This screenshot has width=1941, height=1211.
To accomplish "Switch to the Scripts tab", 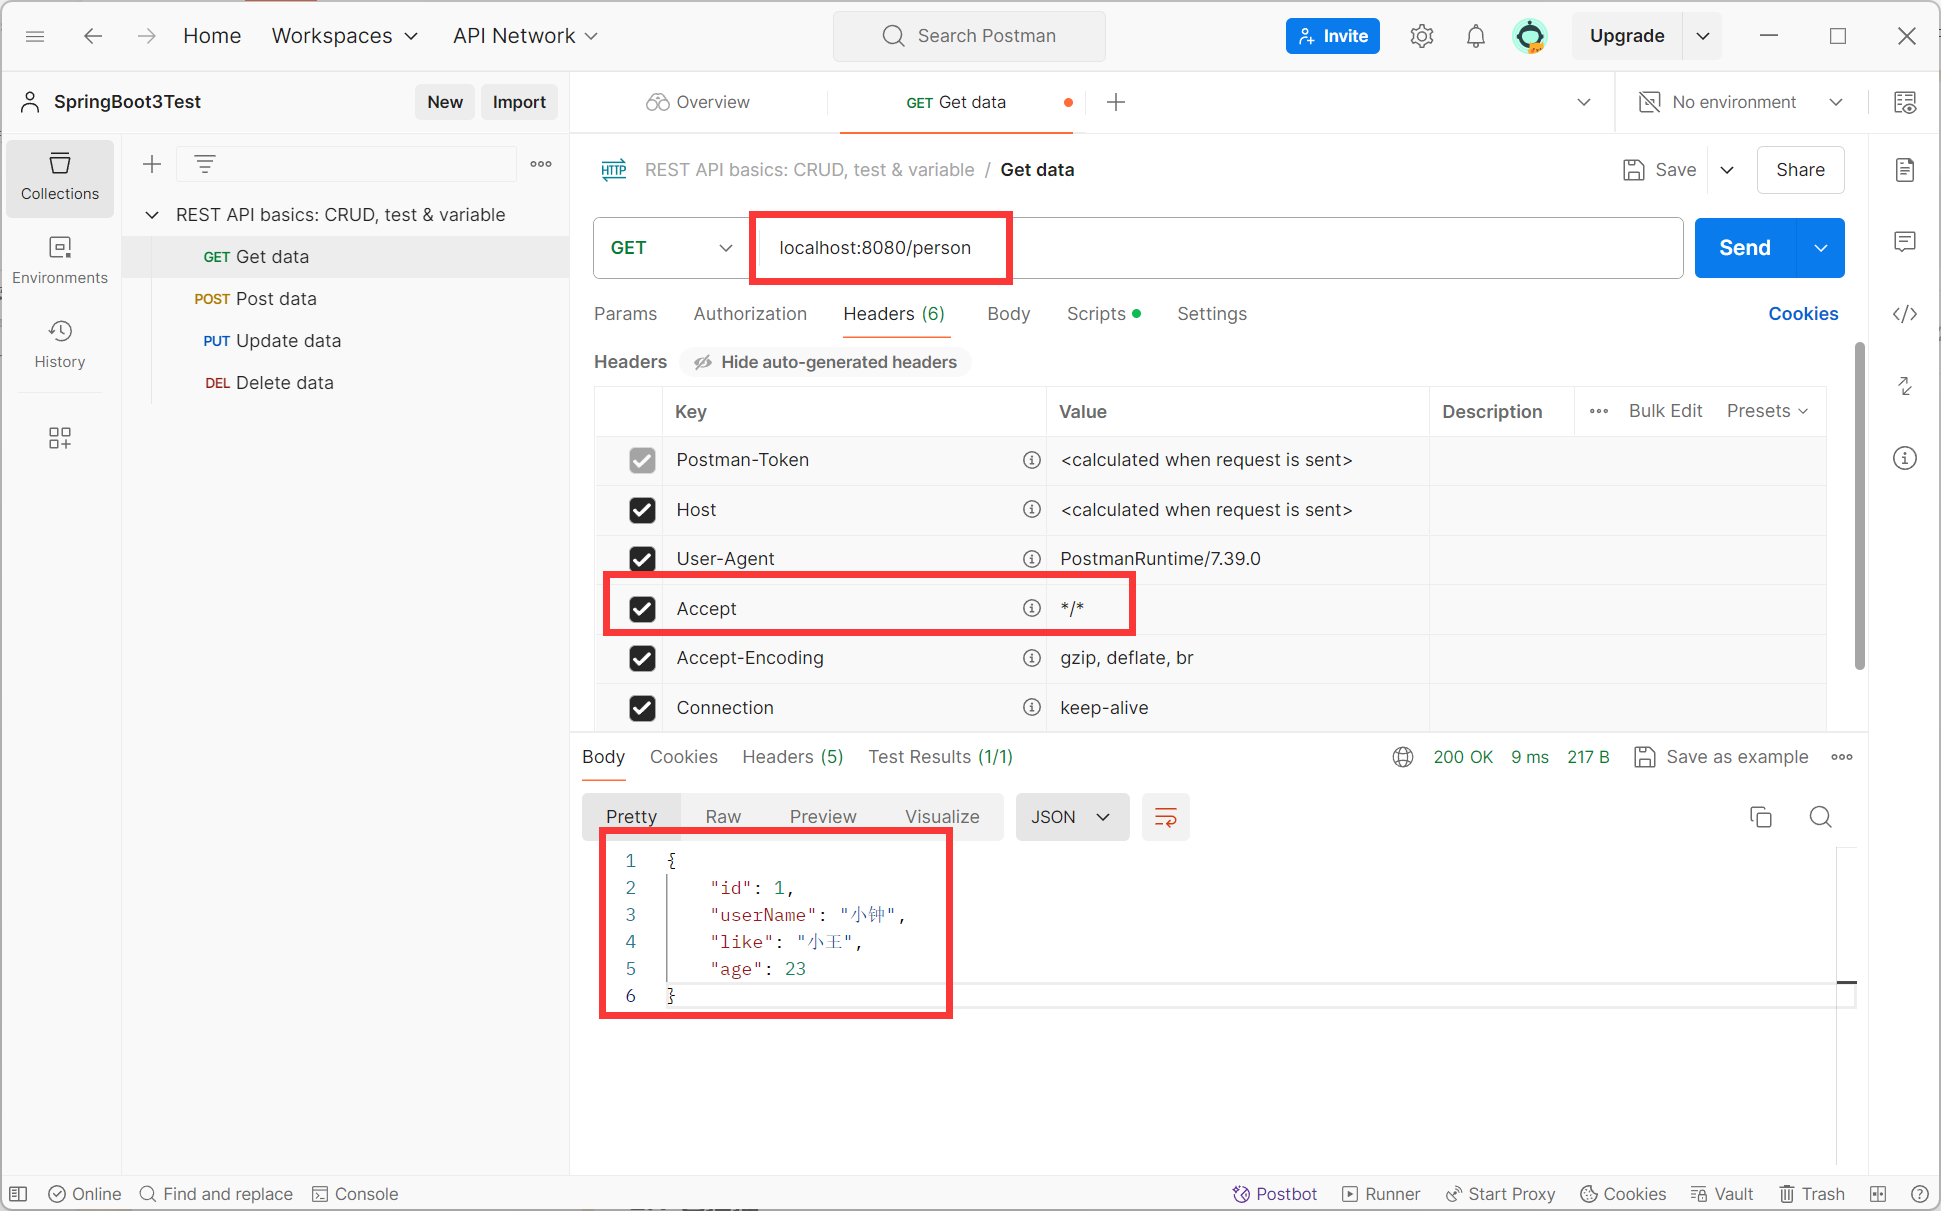I will pyautogui.click(x=1103, y=314).
